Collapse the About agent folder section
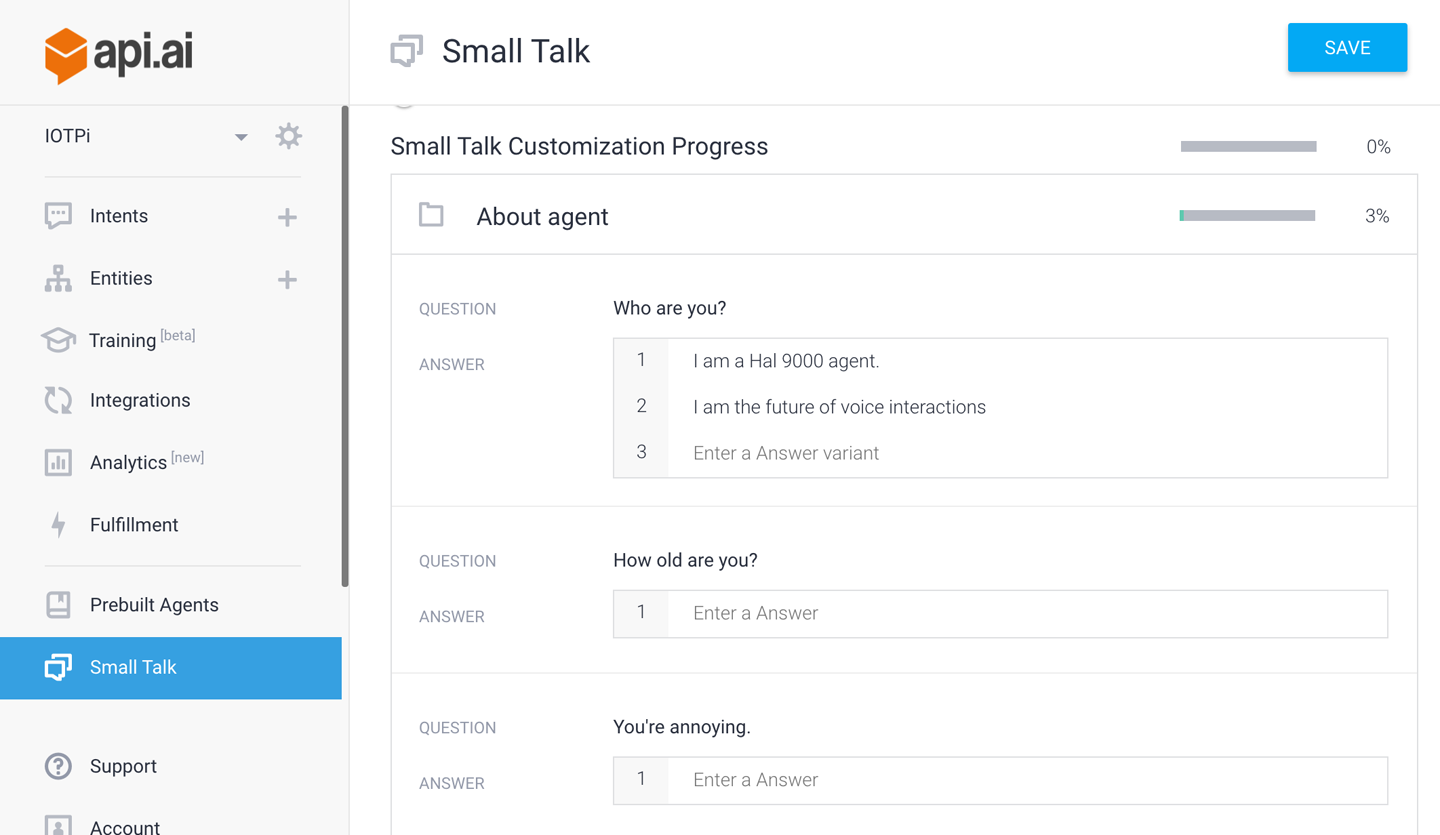Viewport: 1440px width, 835px height. [431, 215]
